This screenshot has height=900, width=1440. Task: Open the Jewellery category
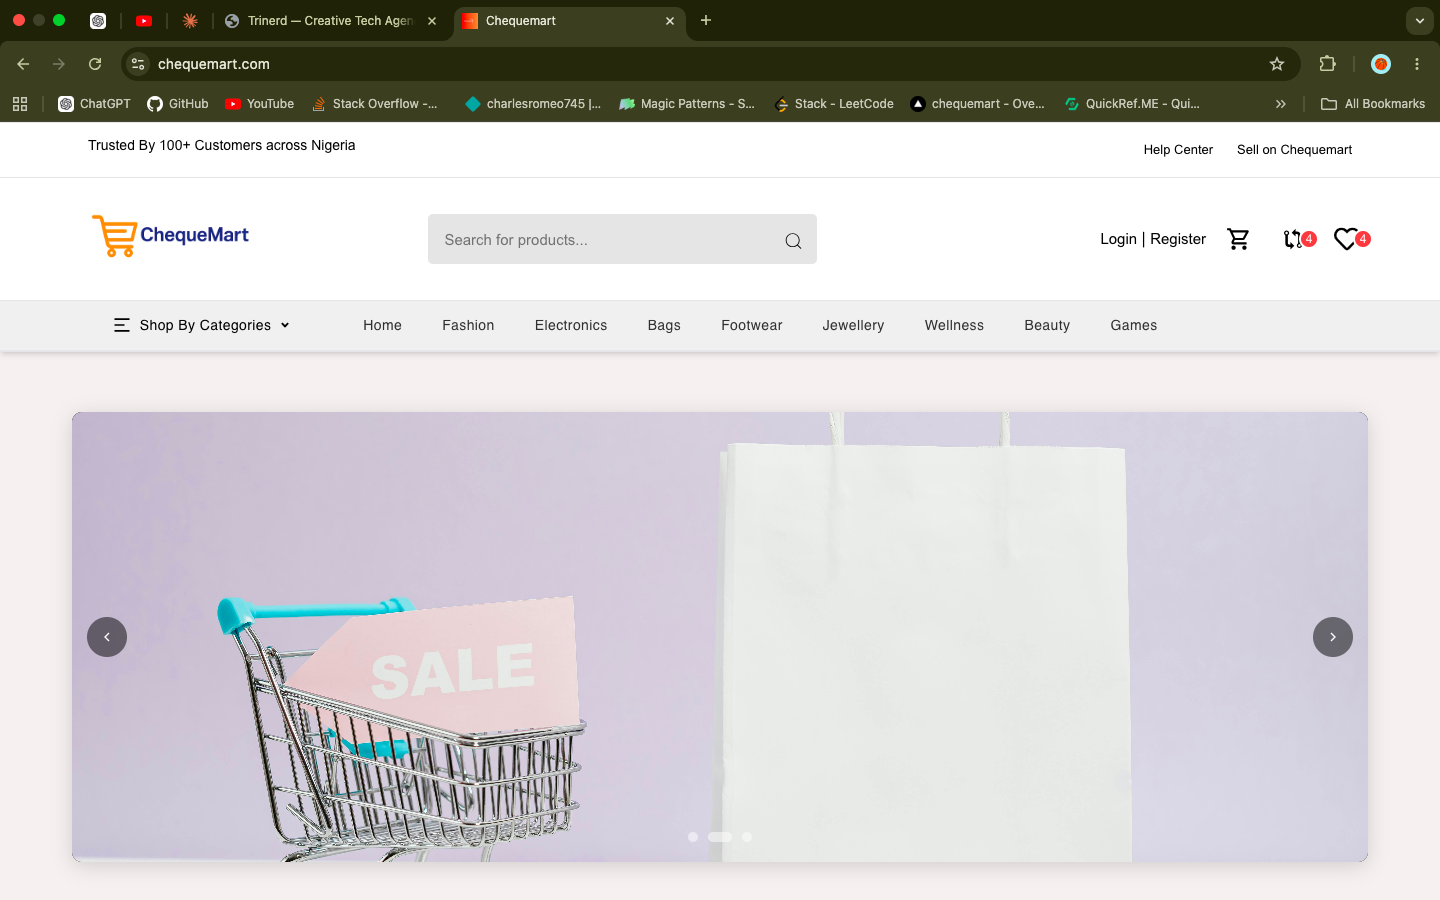pyautogui.click(x=853, y=325)
